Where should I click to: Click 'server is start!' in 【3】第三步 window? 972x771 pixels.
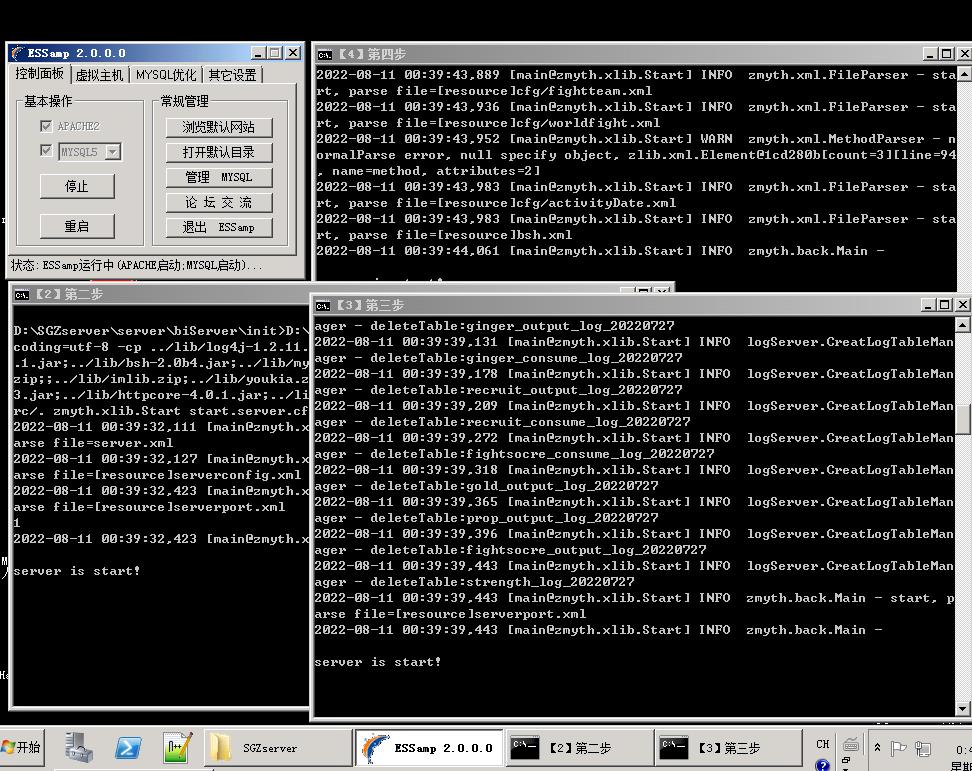(378, 662)
